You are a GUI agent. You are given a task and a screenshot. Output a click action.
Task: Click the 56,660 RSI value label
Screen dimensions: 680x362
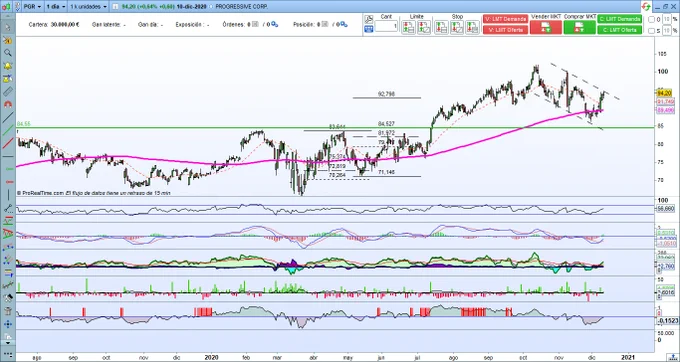(666, 209)
